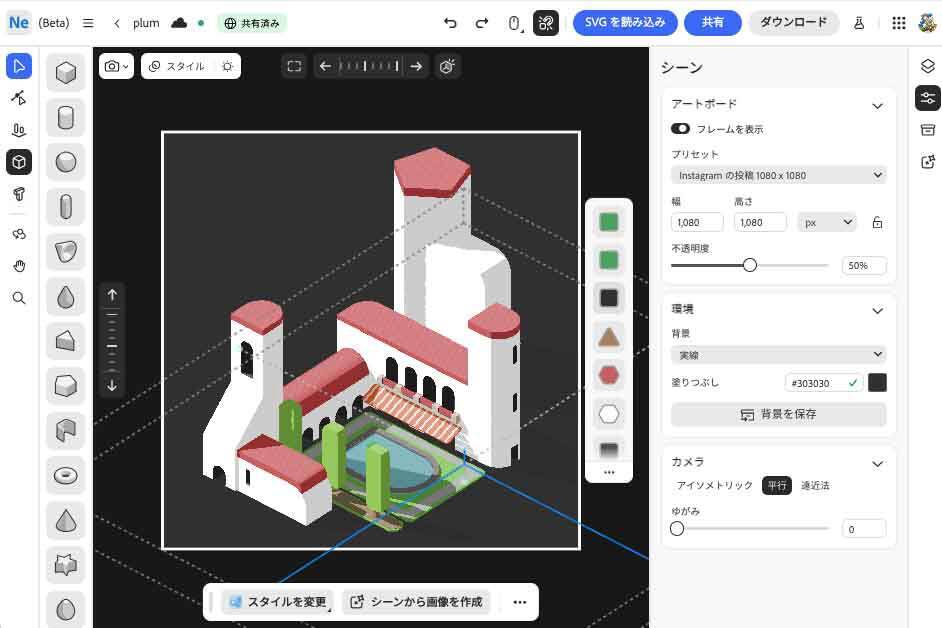Select アイソメトリック camera mode
Screen dimensions: 942x628
[x=714, y=485]
